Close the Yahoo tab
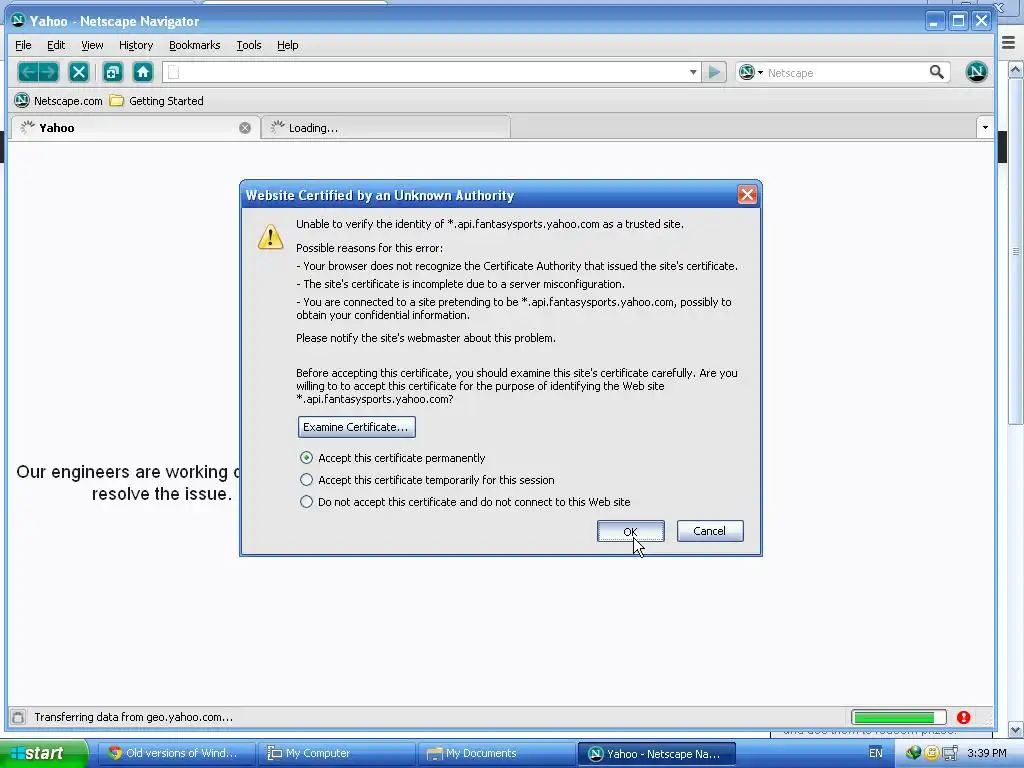Screen dimensions: 1024x768 [x=245, y=128]
